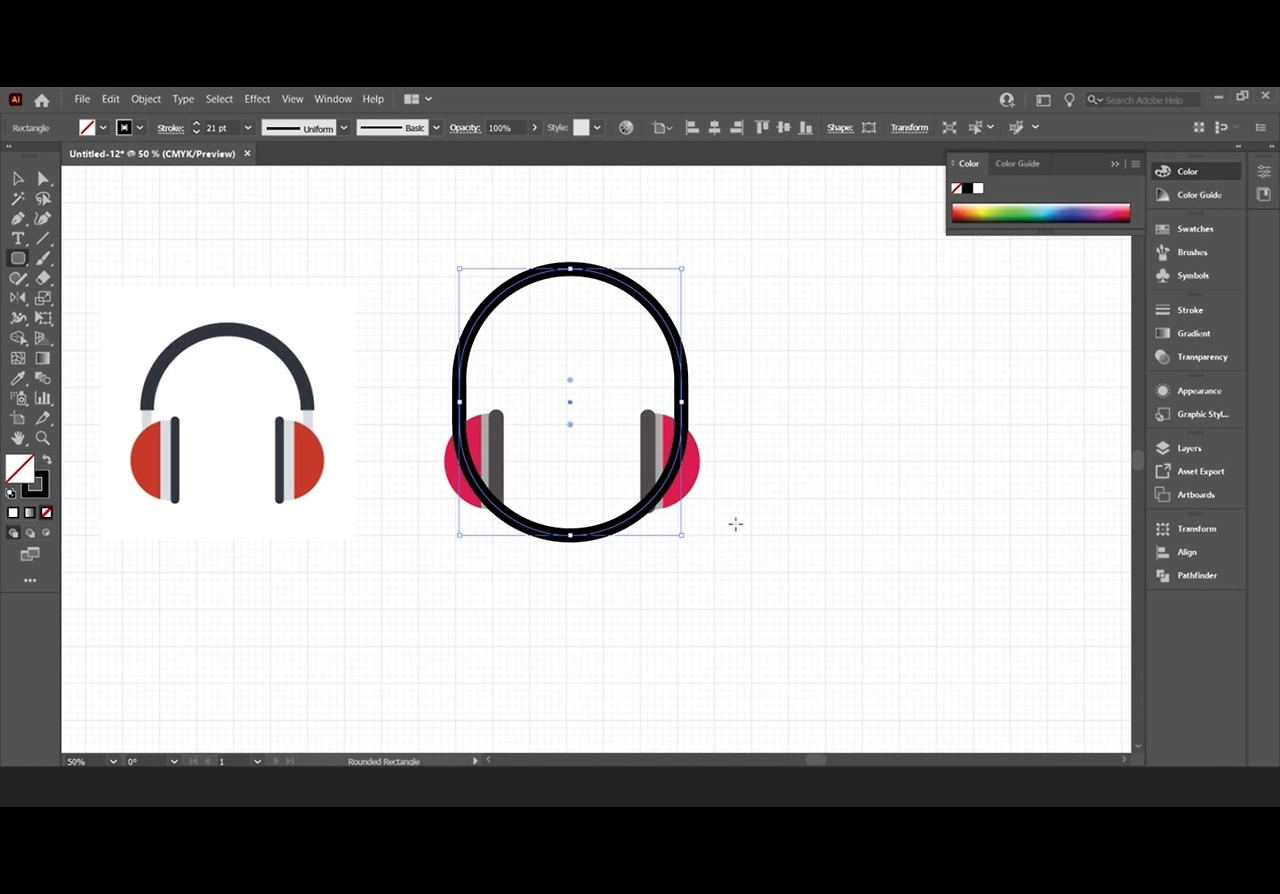Open the Edit Toolbar three dots
The image size is (1280, 894).
point(29,580)
